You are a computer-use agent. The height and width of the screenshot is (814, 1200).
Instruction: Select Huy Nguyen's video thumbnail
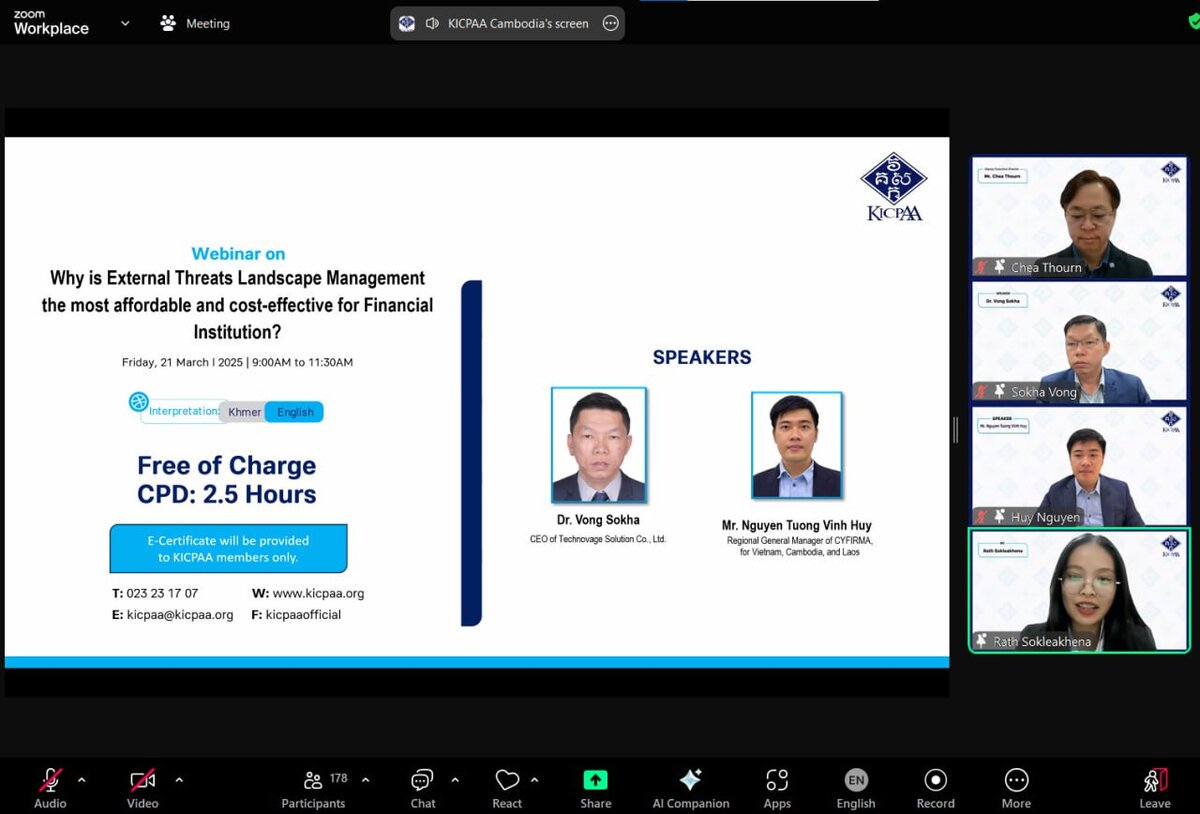(1079, 466)
